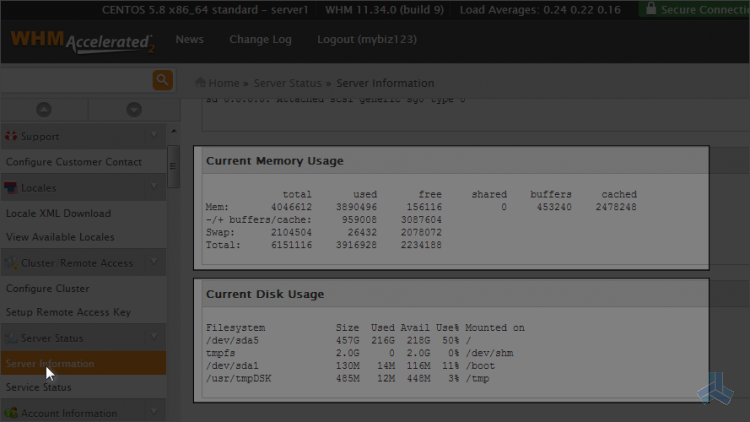Viewport: 750px width, 422px height.
Task: Open the News menu item
Action: [189, 40]
